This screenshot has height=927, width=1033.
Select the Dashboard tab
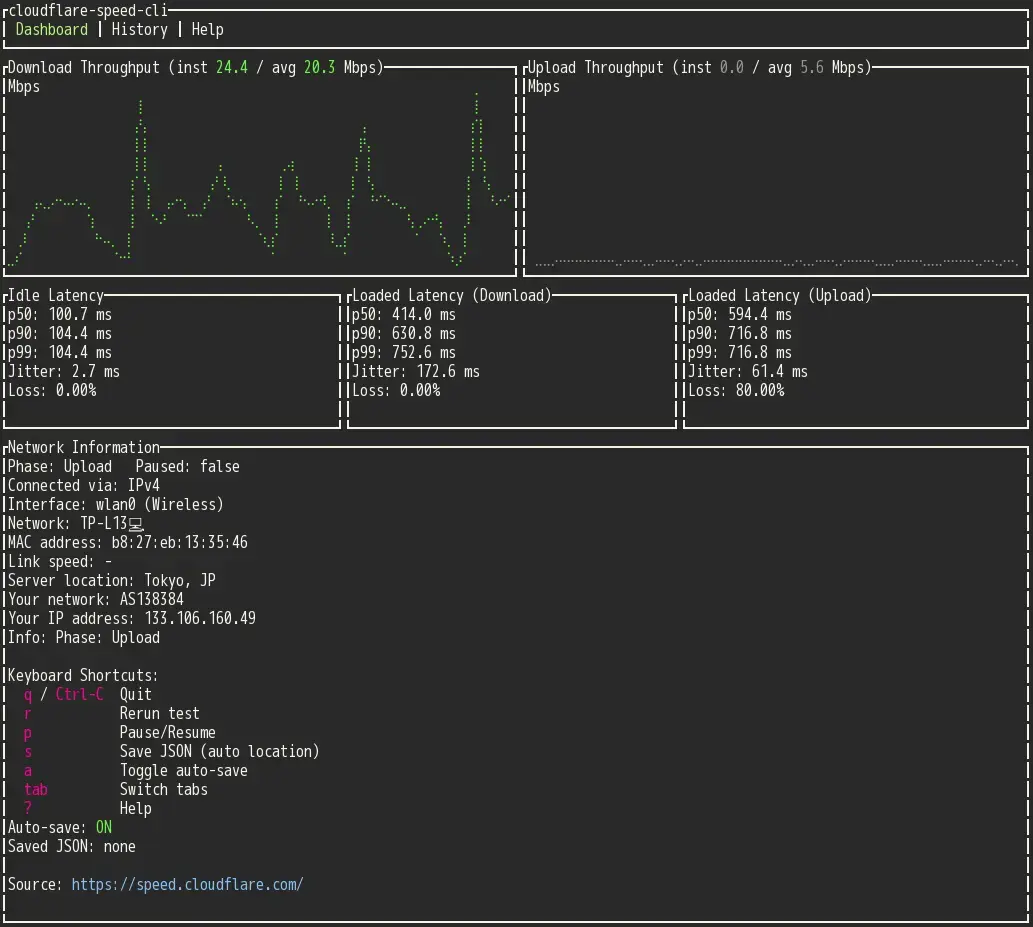51,29
